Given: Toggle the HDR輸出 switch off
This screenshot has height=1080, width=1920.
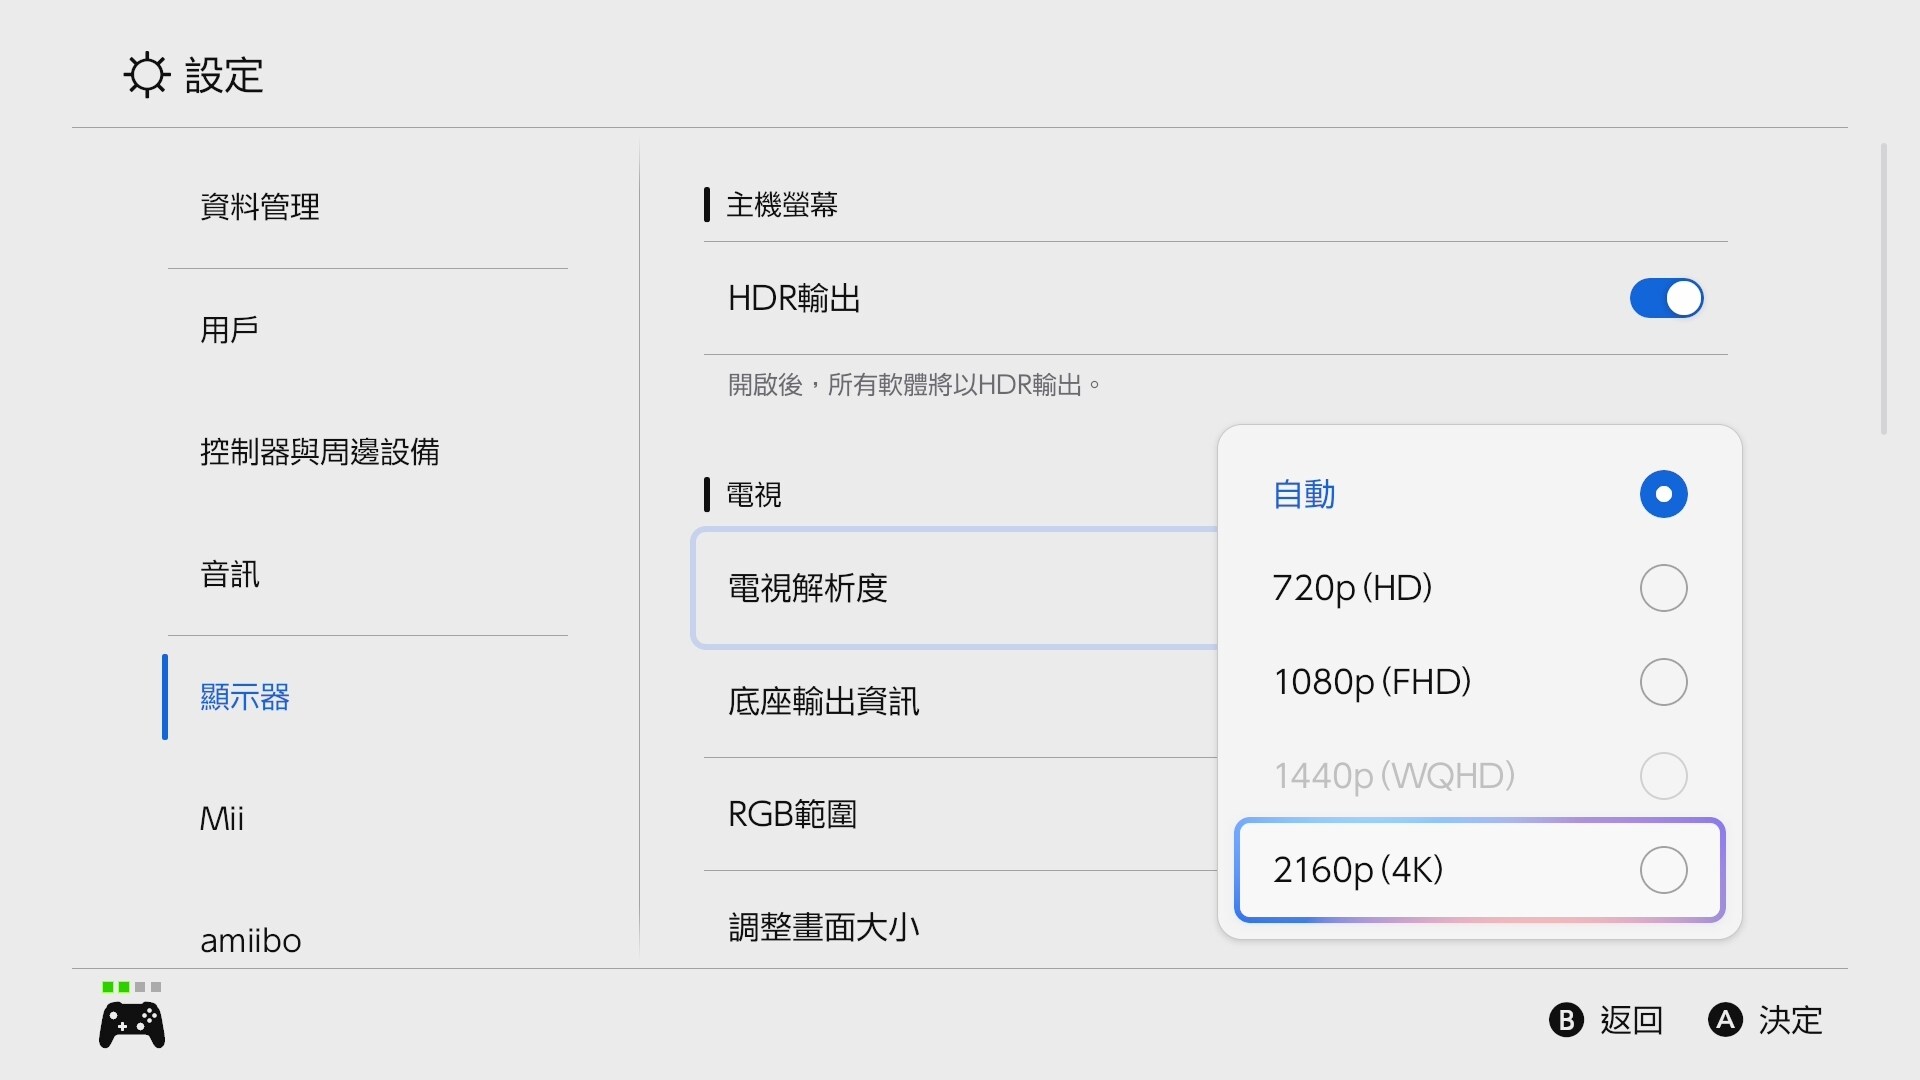Looking at the screenshot, I should [1666, 298].
